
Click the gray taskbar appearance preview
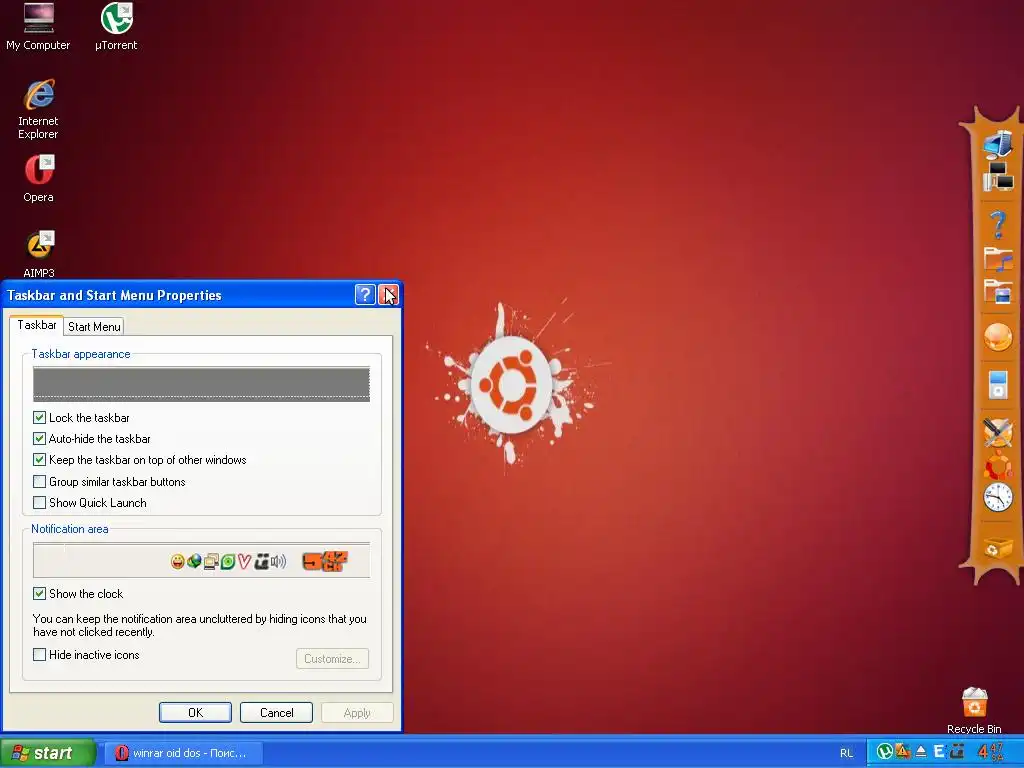coord(201,384)
